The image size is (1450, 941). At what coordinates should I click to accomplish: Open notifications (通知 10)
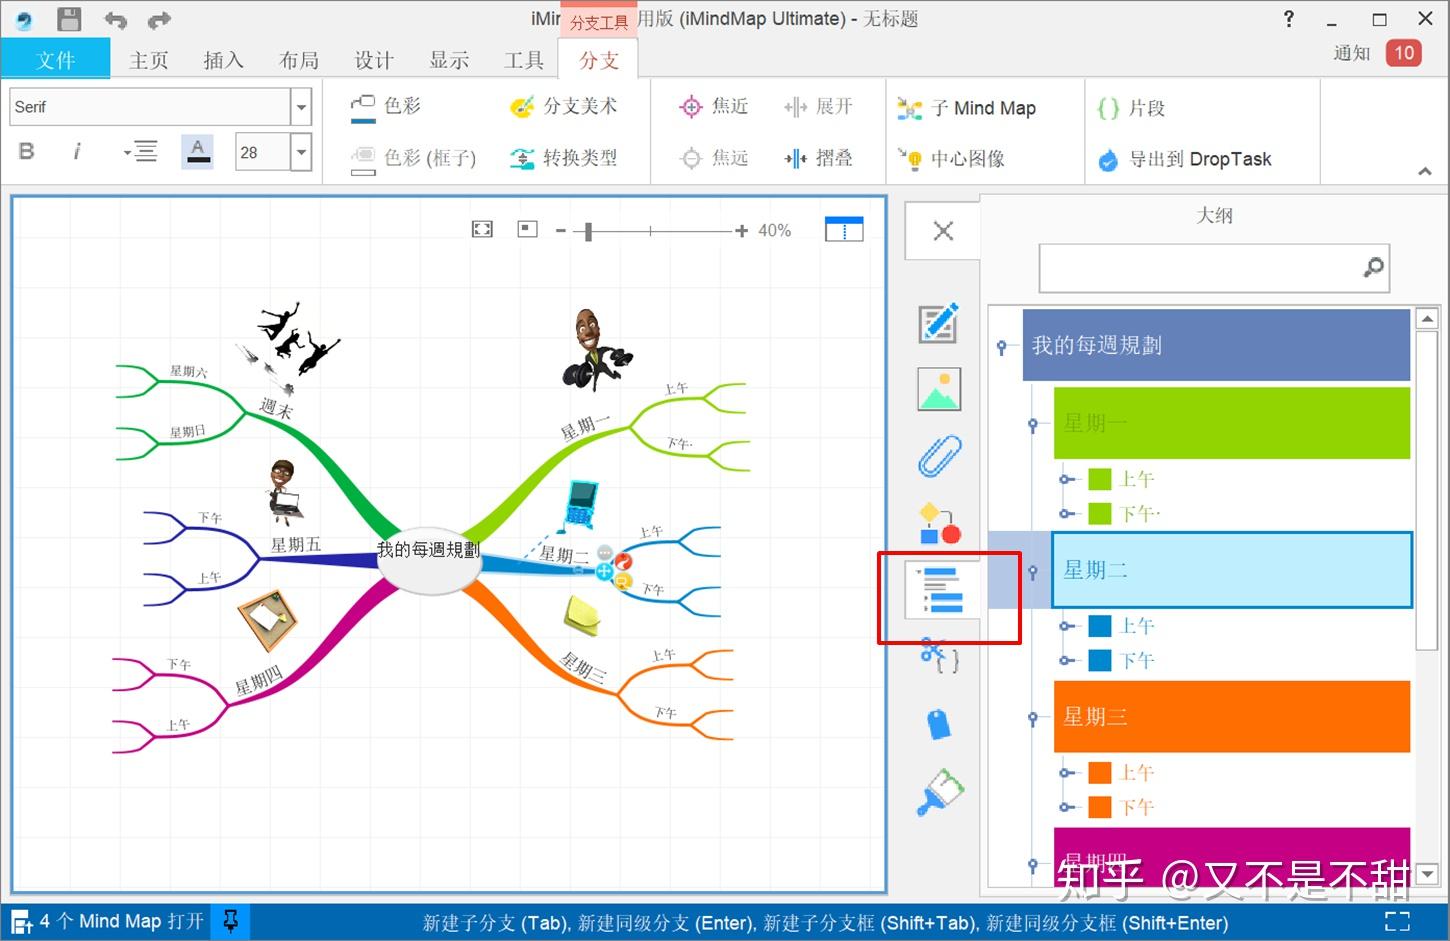tap(1377, 53)
